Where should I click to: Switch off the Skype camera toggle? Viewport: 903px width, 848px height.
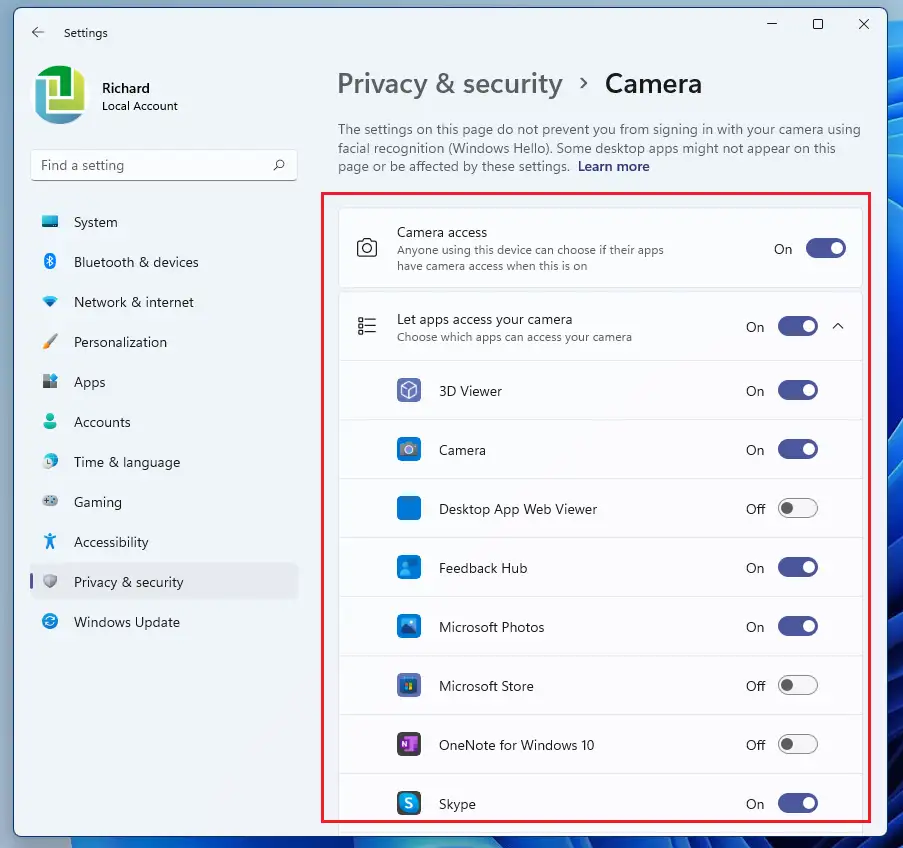coord(798,803)
